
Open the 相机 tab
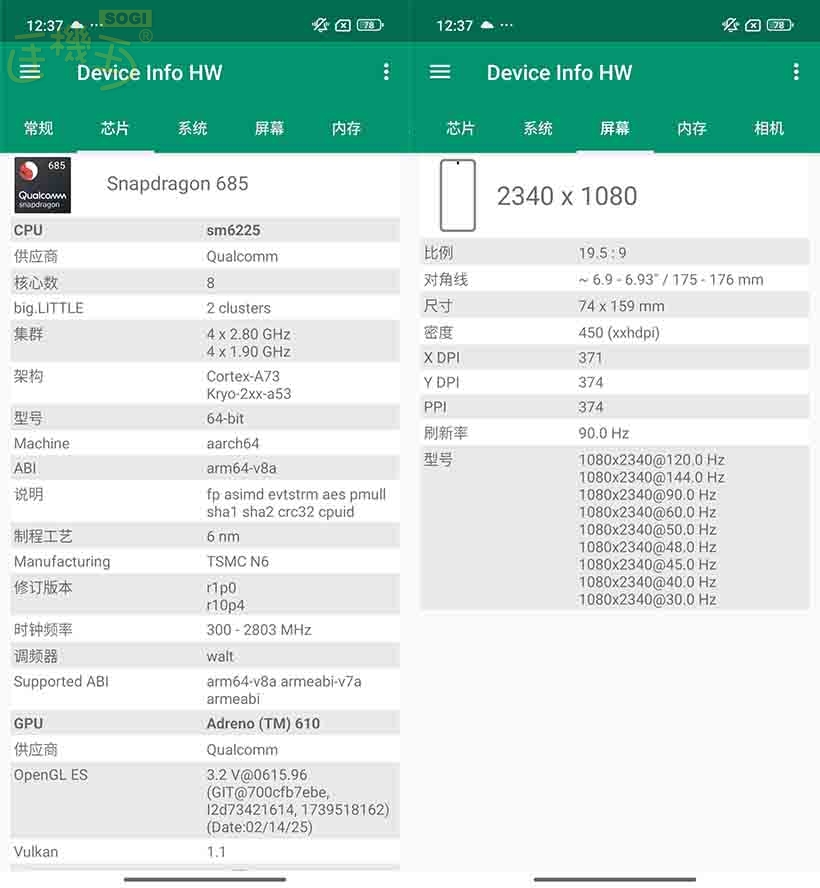click(768, 128)
